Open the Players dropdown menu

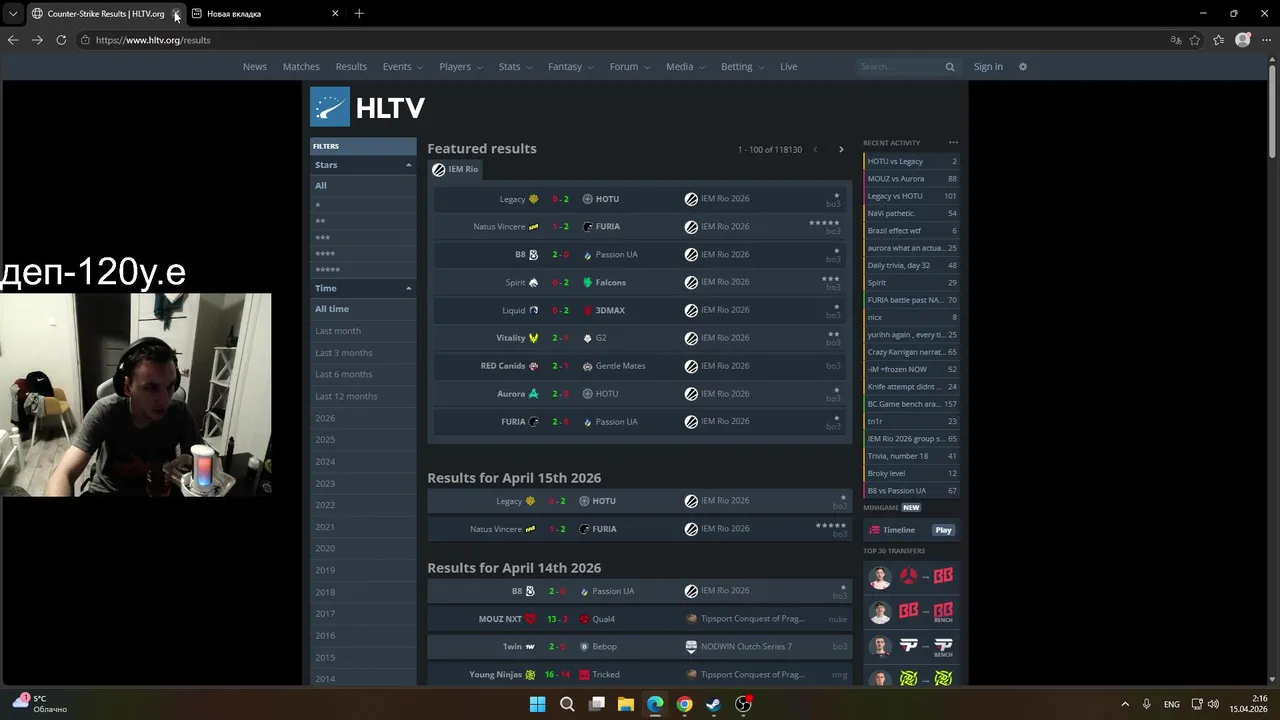[461, 67]
